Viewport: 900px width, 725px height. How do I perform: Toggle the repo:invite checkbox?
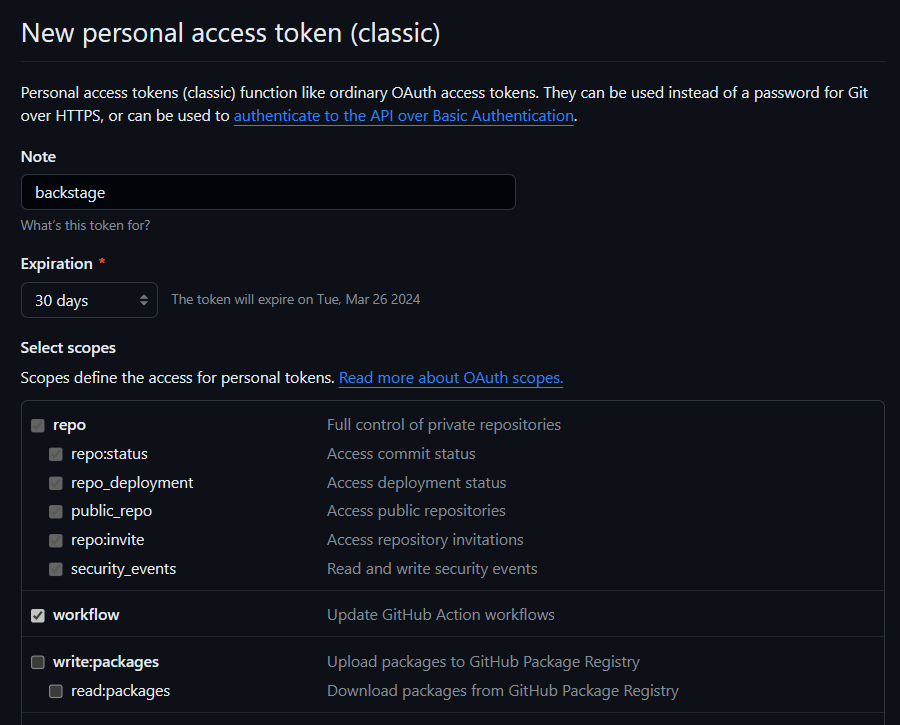[x=56, y=540]
